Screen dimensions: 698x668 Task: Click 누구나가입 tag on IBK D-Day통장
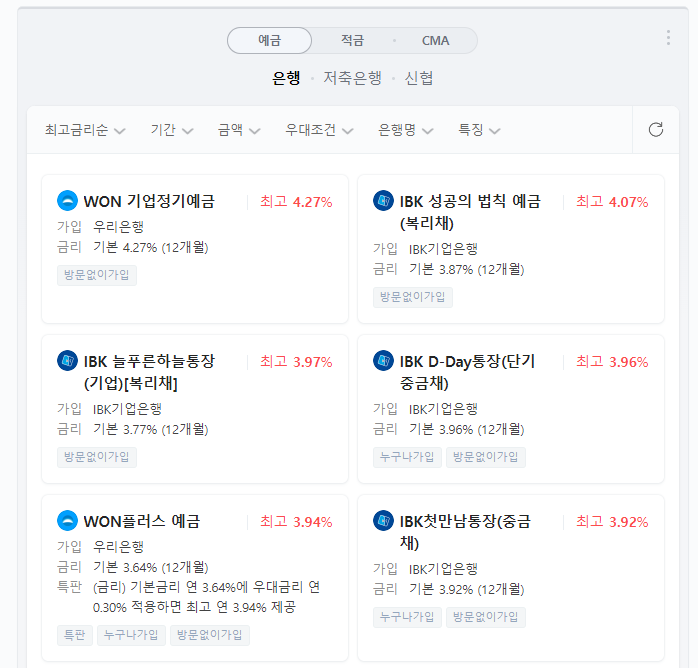[x=407, y=457]
